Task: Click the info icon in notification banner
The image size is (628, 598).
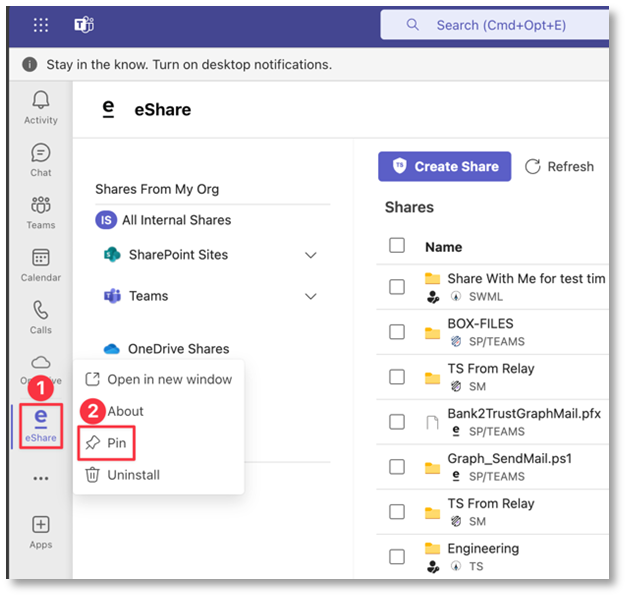Action: click(x=30, y=64)
